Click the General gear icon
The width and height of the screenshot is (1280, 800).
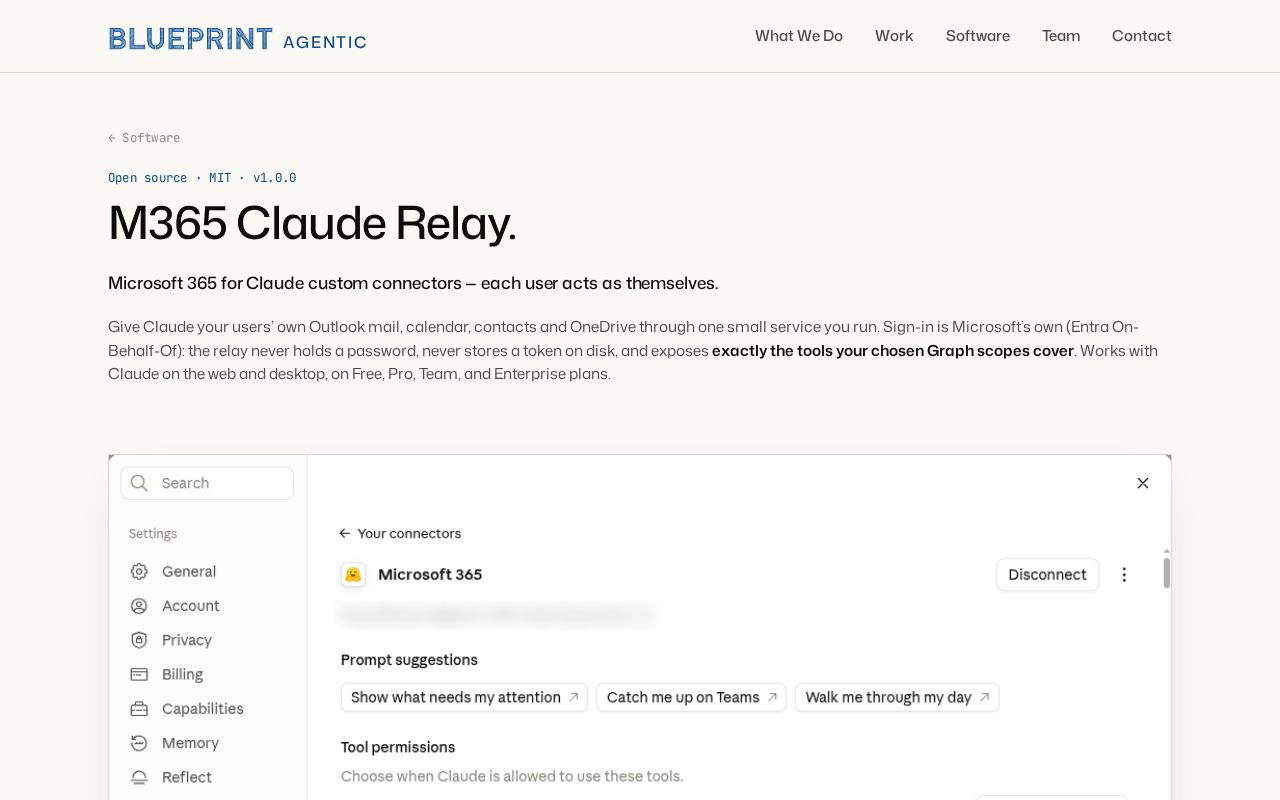click(139, 572)
